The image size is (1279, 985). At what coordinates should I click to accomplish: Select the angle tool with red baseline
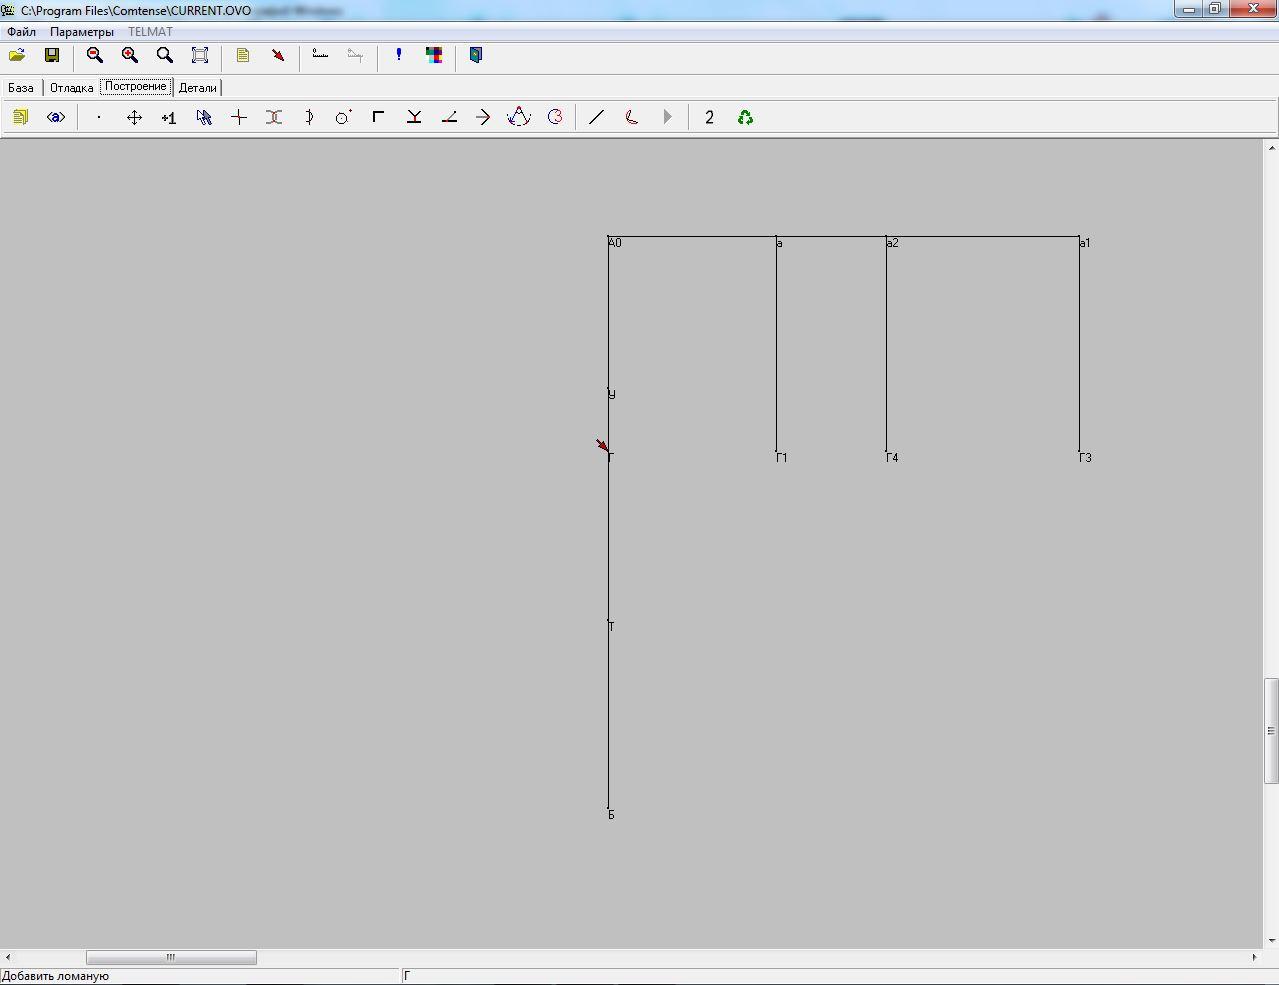(x=449, y=117)
